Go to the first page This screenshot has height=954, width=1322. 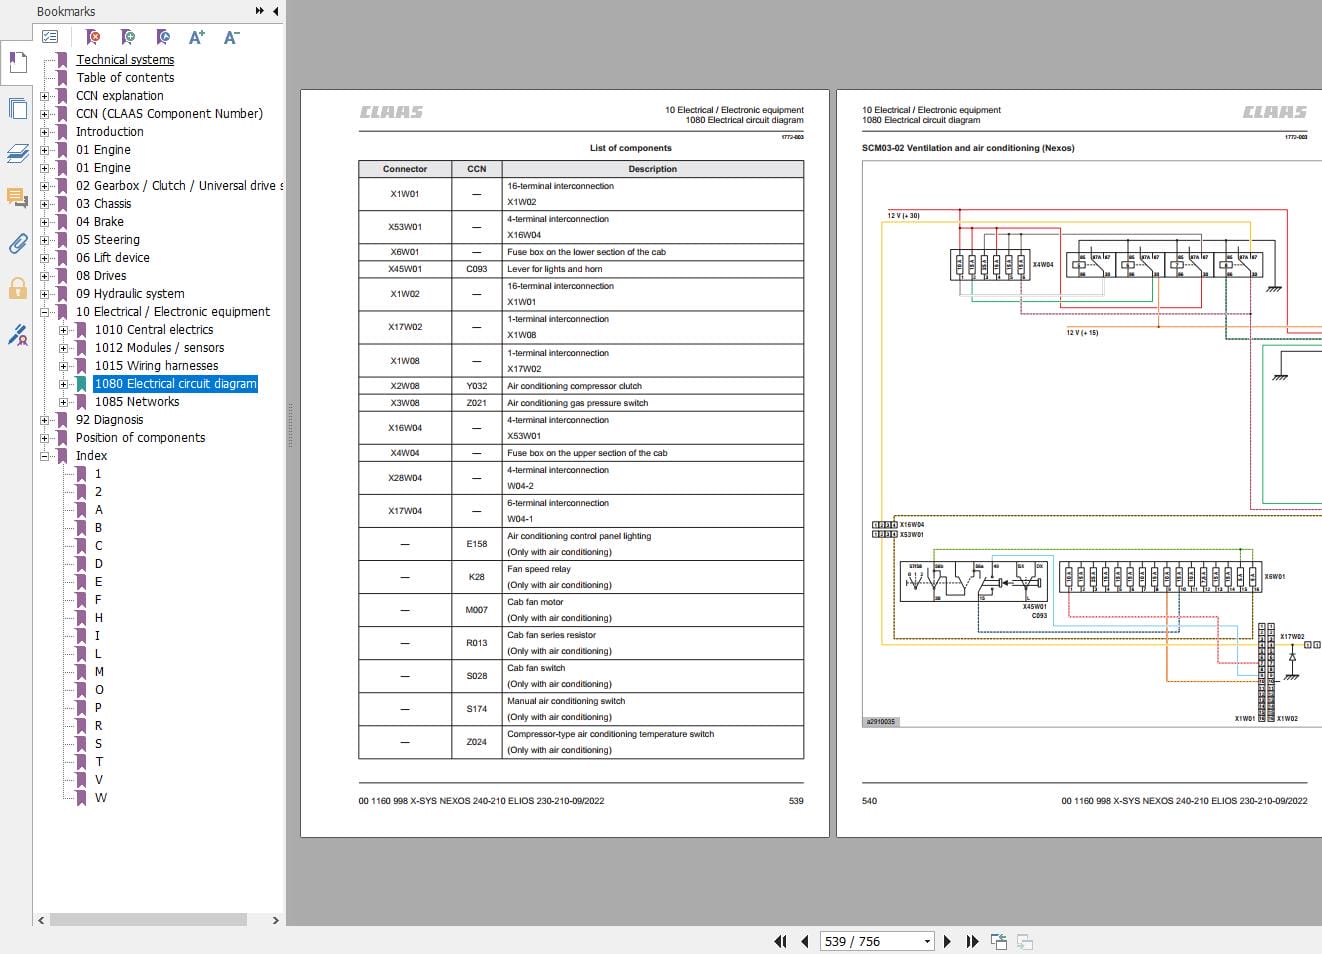tap(780, 941)
